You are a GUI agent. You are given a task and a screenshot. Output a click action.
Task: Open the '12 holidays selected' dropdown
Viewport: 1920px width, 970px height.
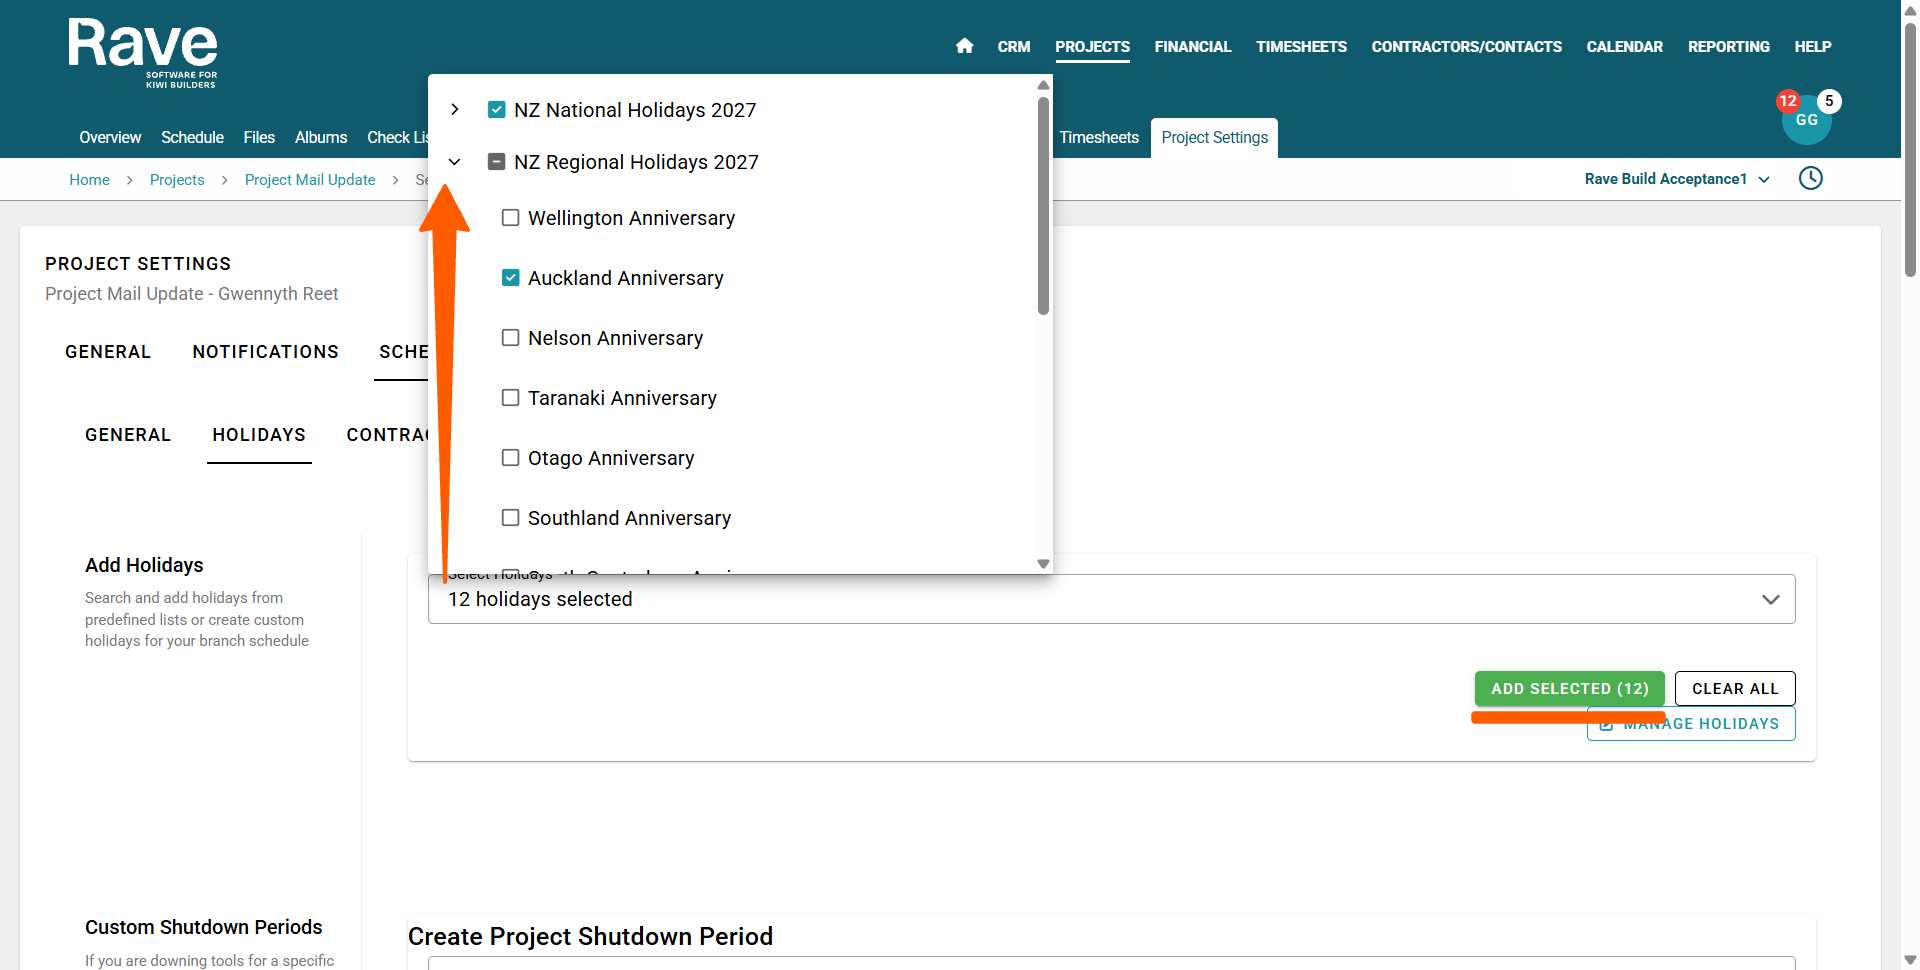[x=1111, y=599]
